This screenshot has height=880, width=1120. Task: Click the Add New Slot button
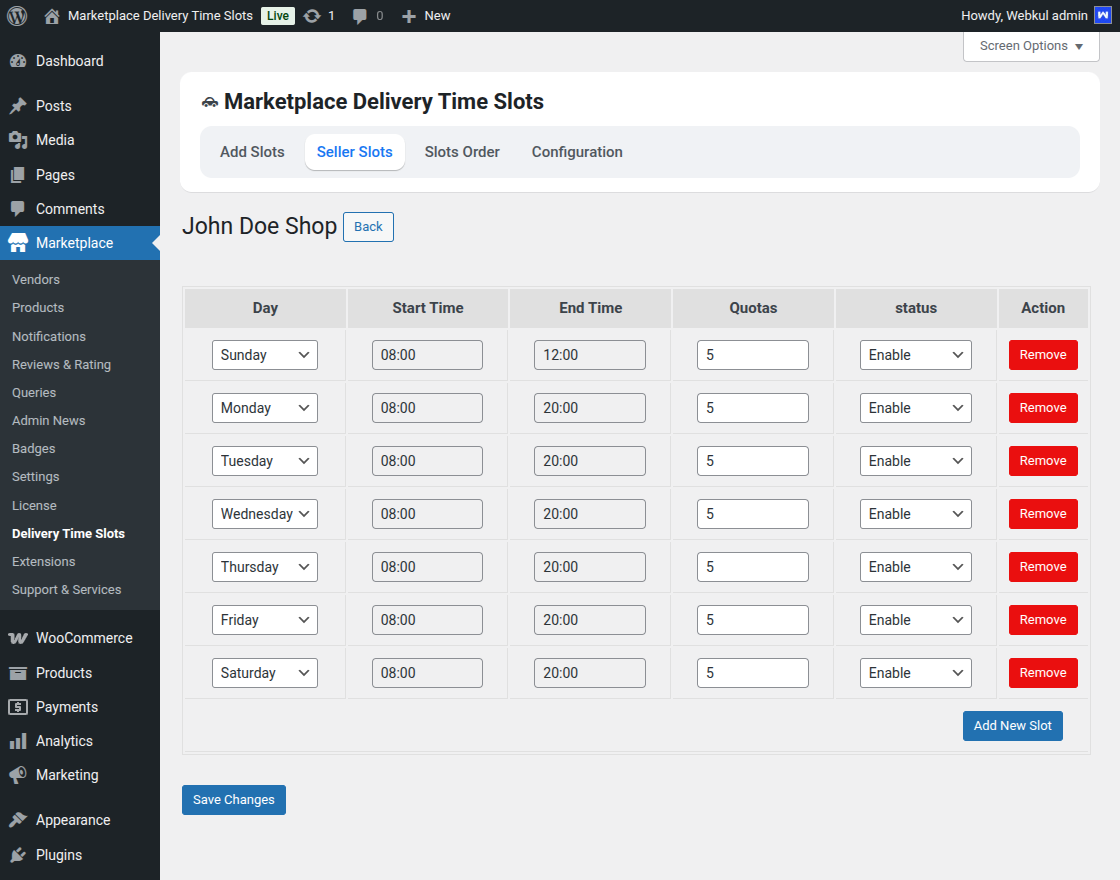click(1012, 726)
